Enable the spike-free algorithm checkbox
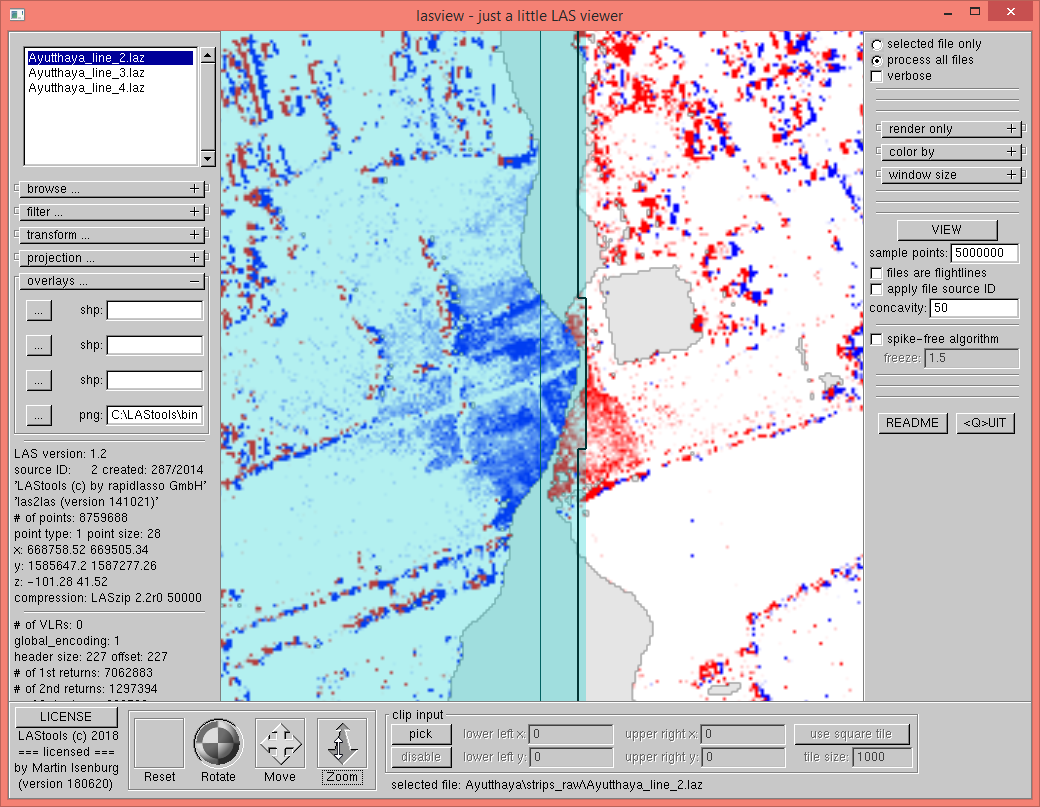 877,339
